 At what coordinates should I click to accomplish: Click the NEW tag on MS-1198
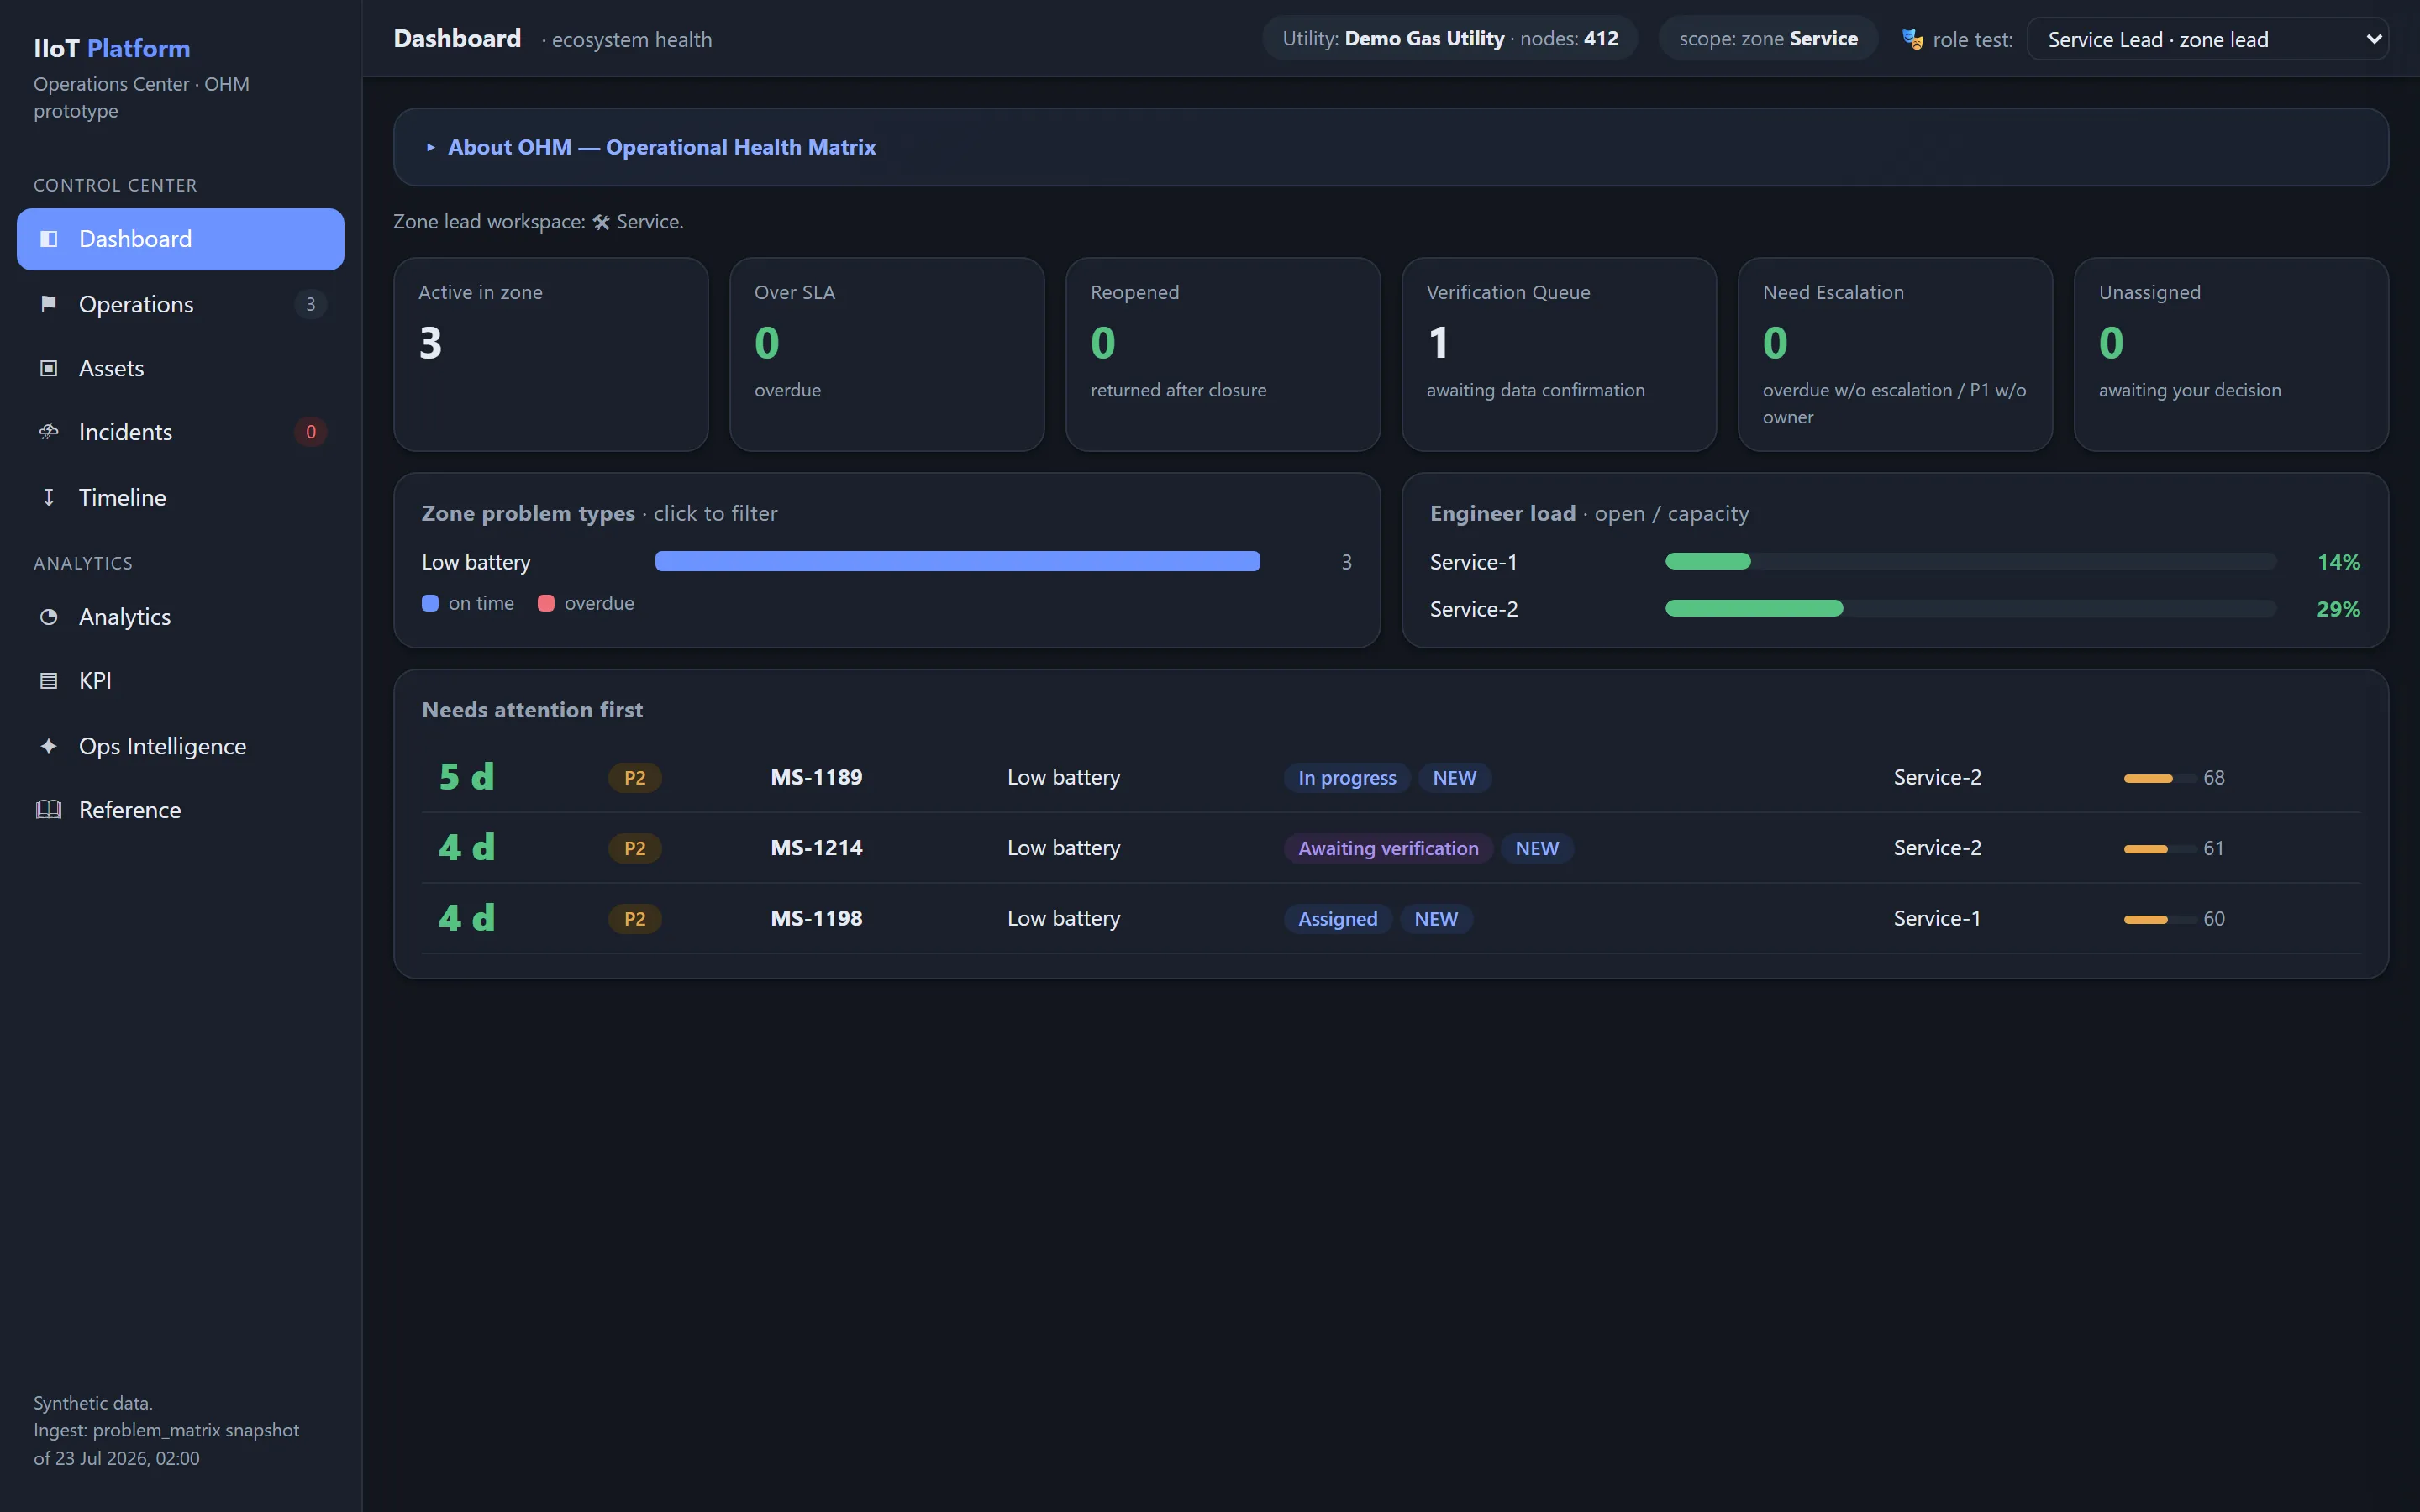(1436, 919)
